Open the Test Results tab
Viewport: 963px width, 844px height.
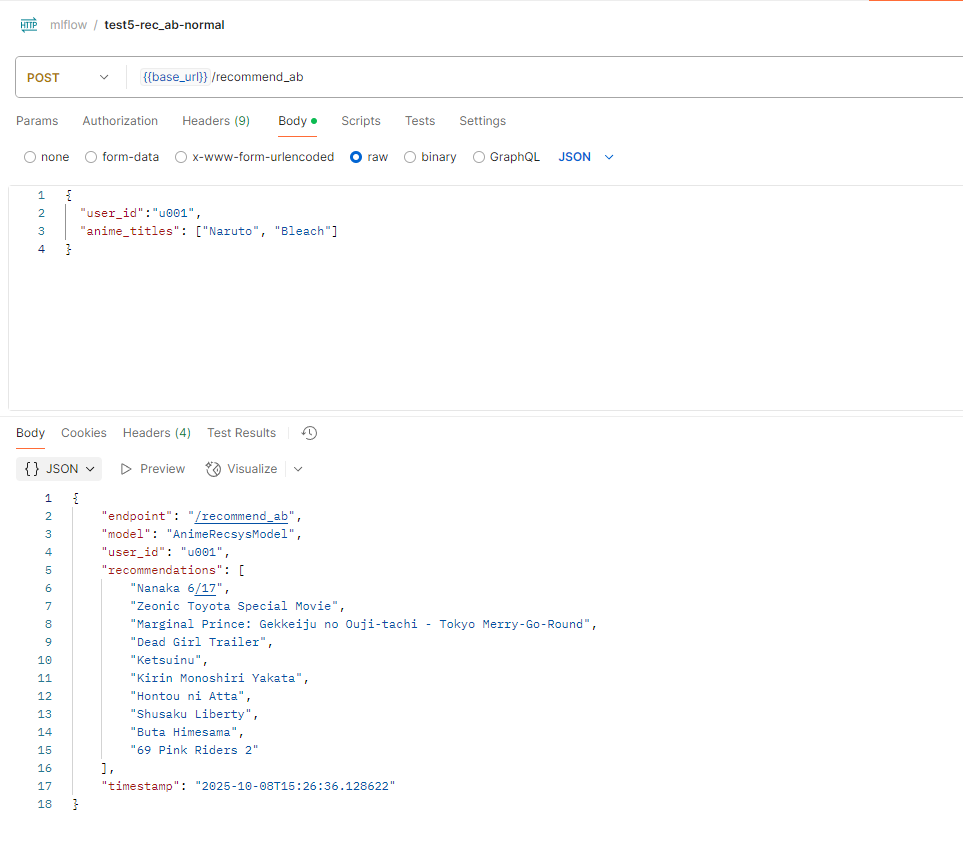tap(241, 433)
